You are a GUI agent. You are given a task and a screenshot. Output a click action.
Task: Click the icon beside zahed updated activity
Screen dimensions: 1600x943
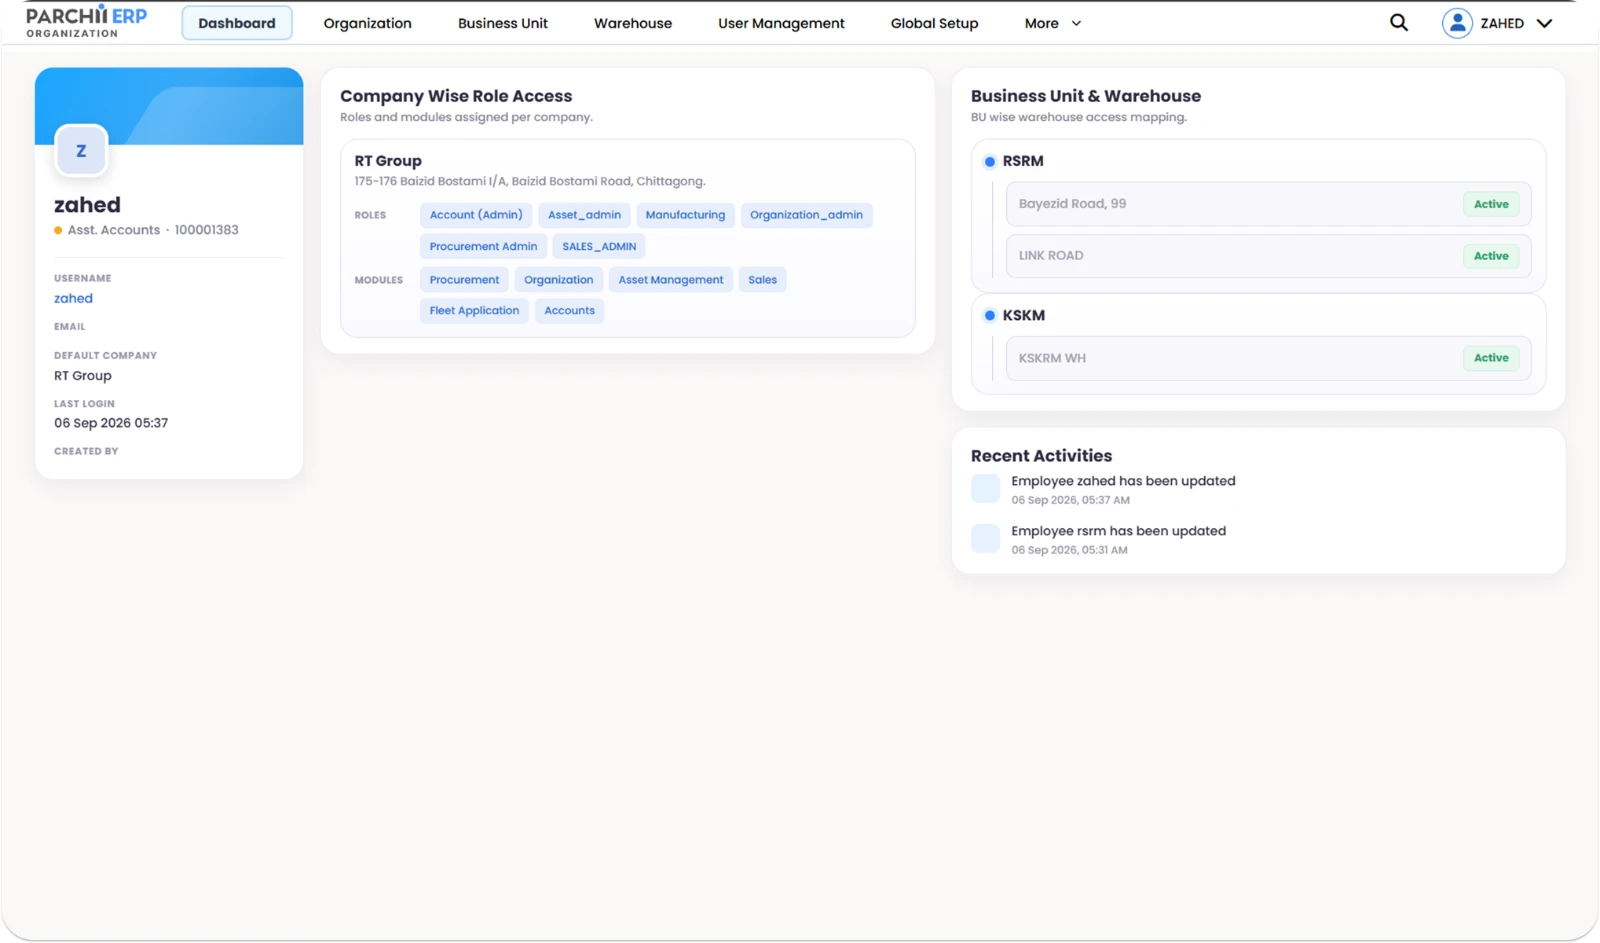(x=985, y=488)
